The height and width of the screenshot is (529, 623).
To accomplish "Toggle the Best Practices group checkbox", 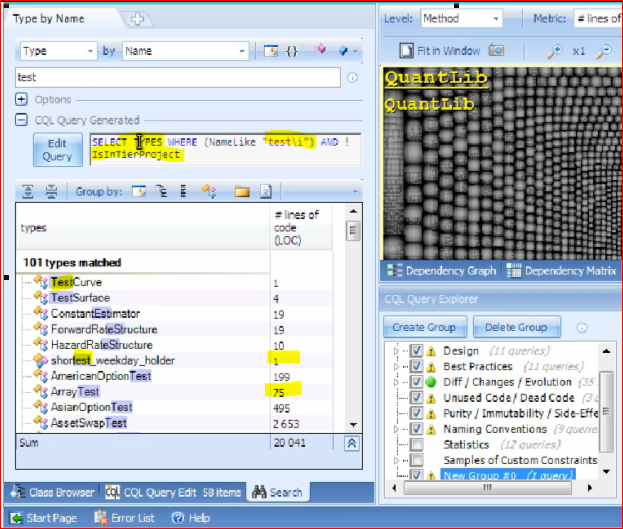I will [x=416, y=366].
